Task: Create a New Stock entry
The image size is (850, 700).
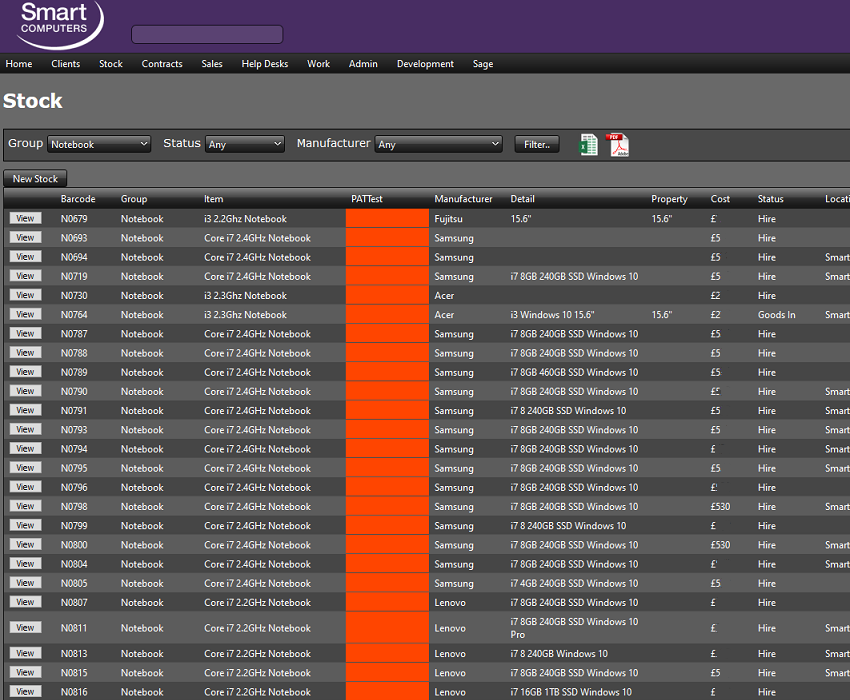Action: point(35,179)
